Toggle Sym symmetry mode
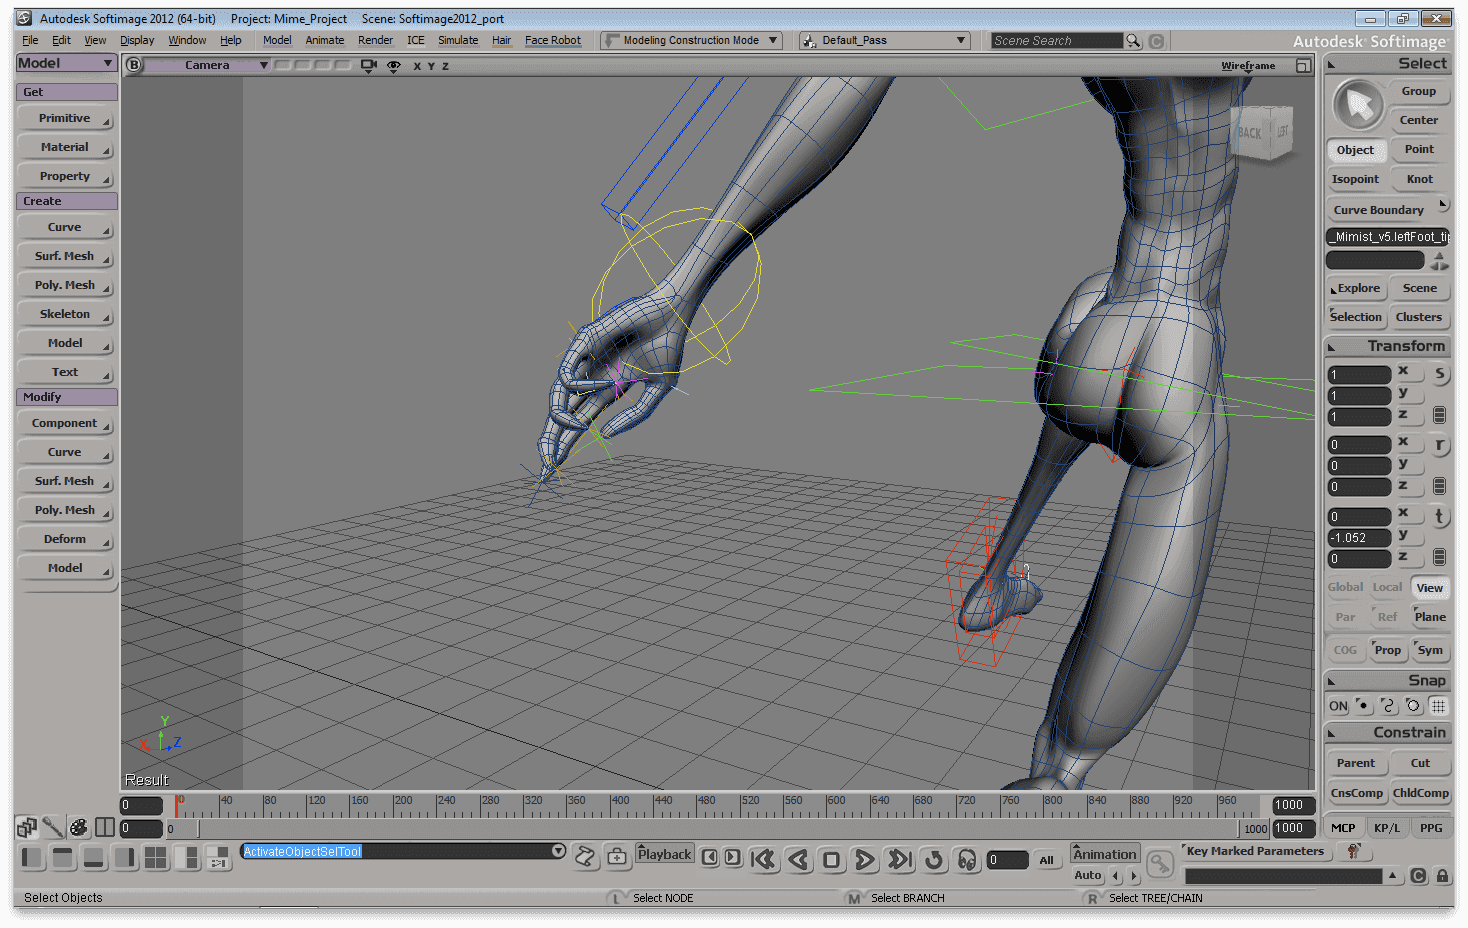The image size is (1468, 928). (x=1431, y=650)
